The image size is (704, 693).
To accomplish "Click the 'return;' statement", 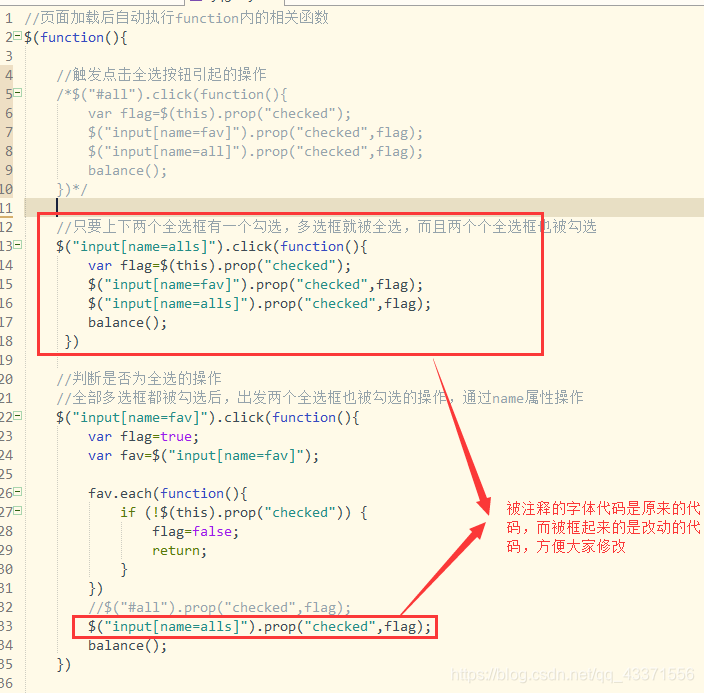I will pyautogui.click(x=180, y=551).
